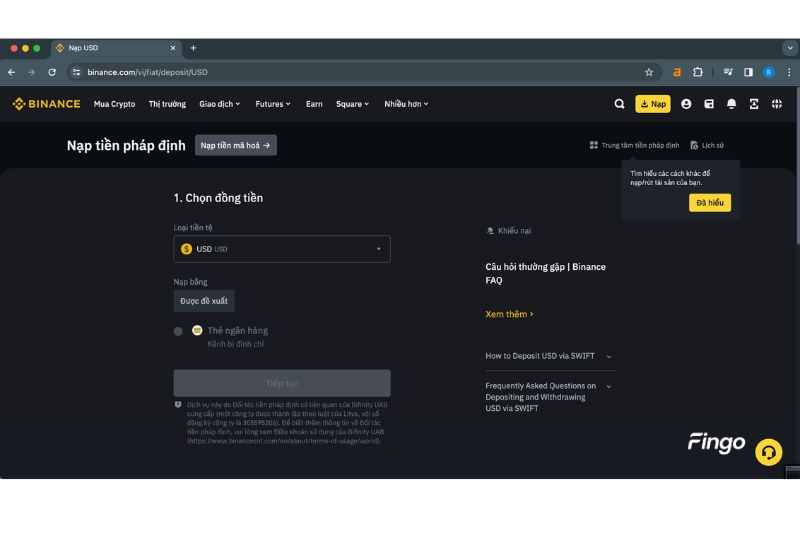The image size is (800, 533).
Task: Click the Tiếp tục continue button
Action: [282, 383]
